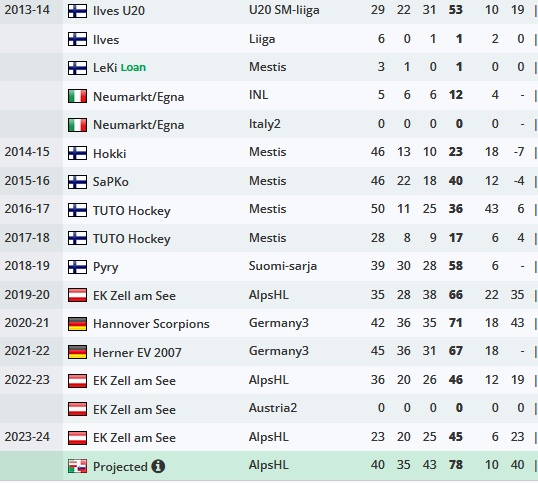Open Herner EV 2007 team page
Screen dimensions: 538x483
[137, 352]
